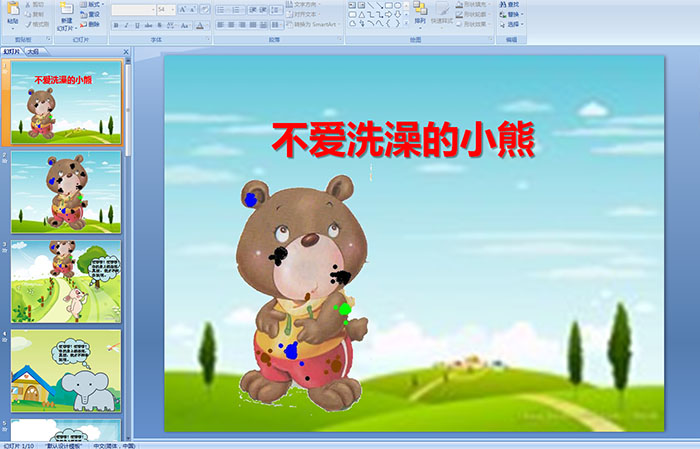Open the font name combo box
The width and height of the screenshot is (700, 449).
(x=133, y=10)
